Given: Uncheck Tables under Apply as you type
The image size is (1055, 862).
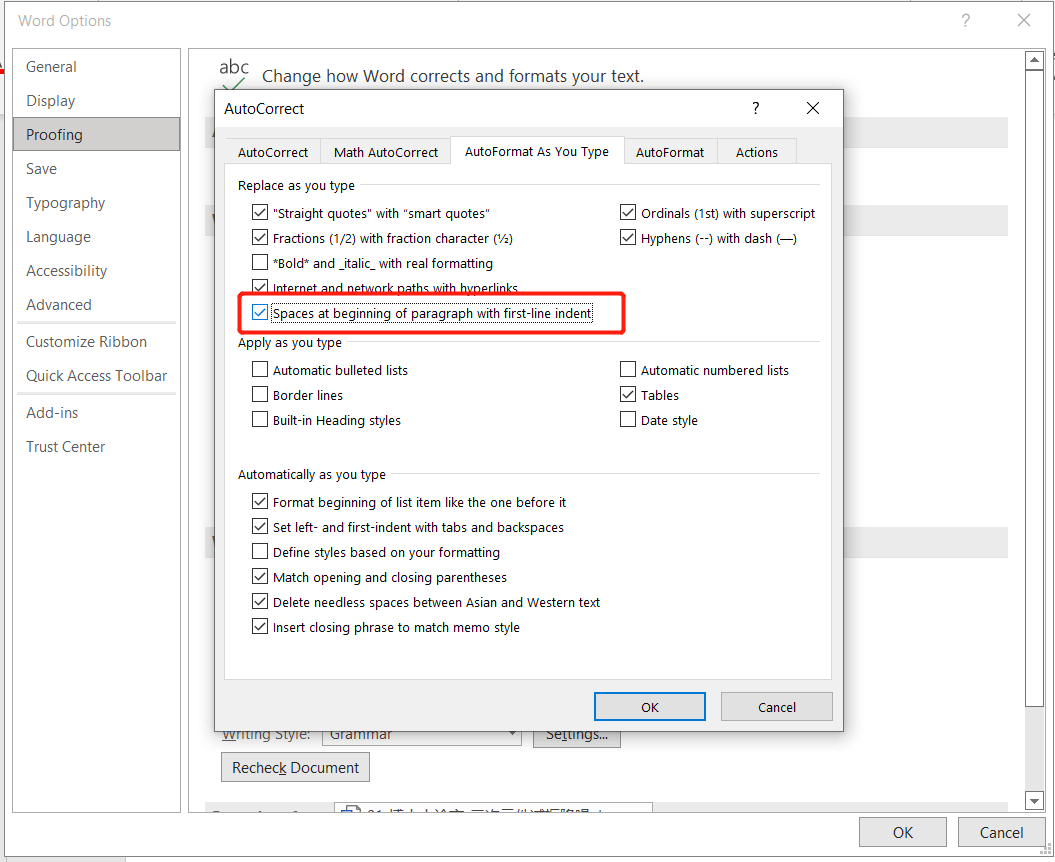Looking at the screenshot, I should point(628,394).
